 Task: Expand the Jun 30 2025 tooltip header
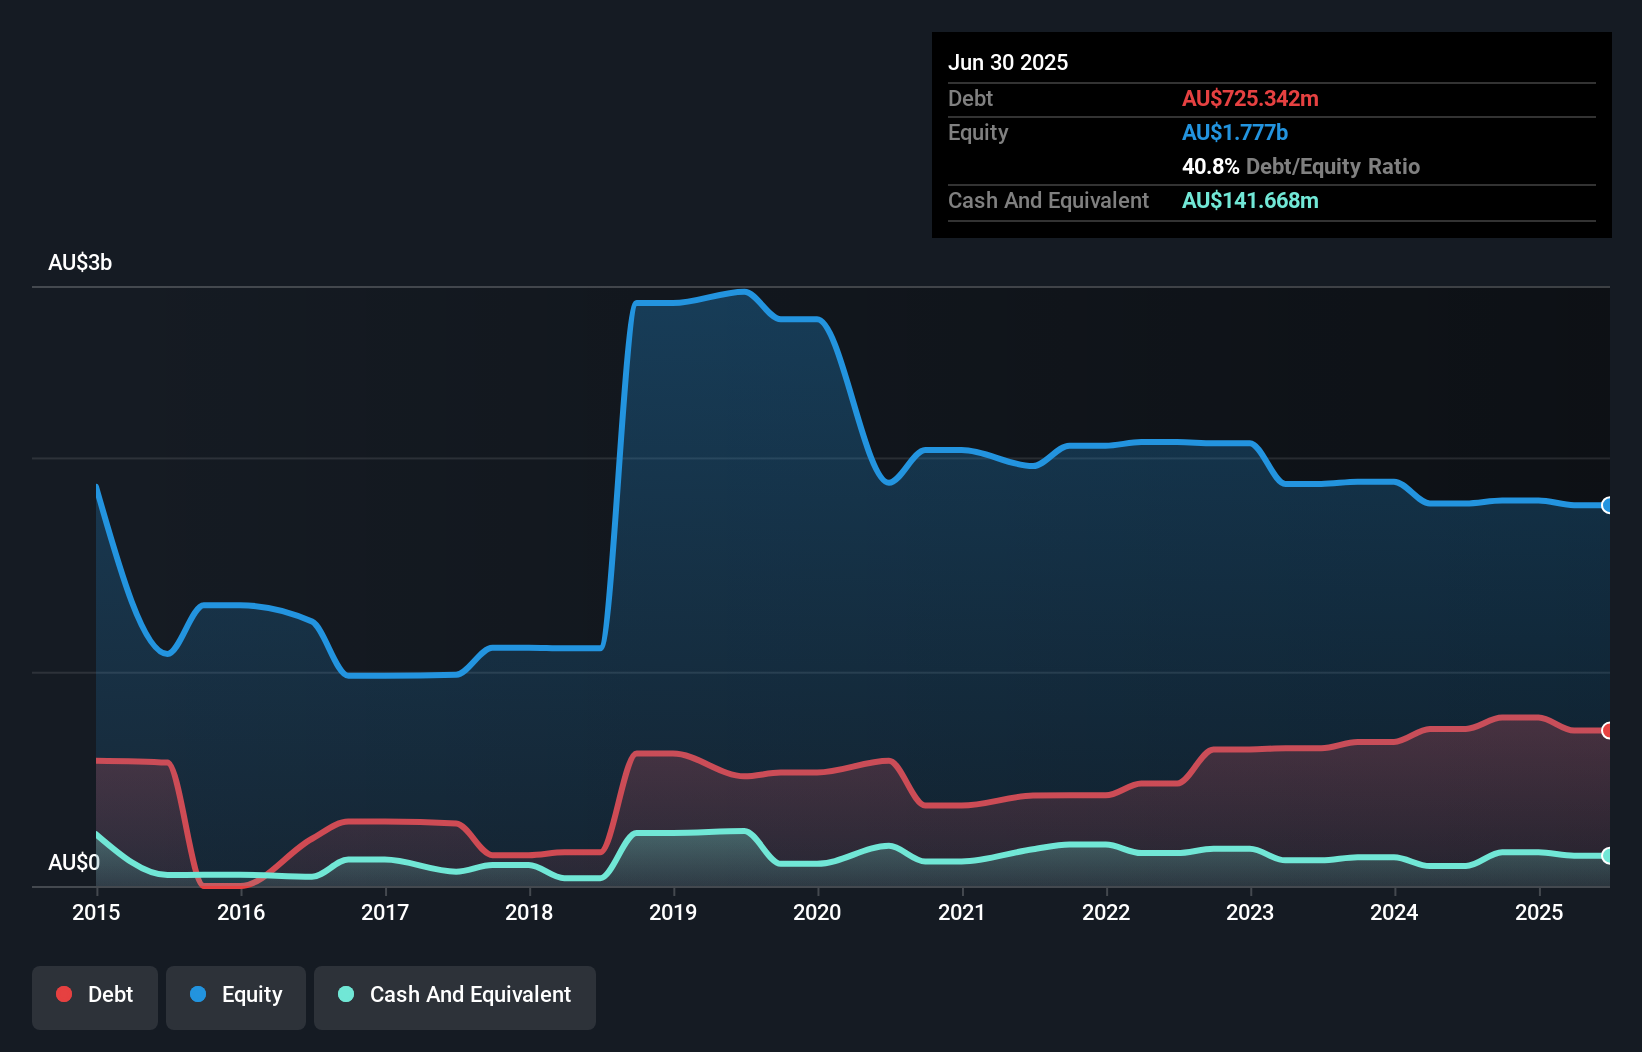(x=1008, y=62)
